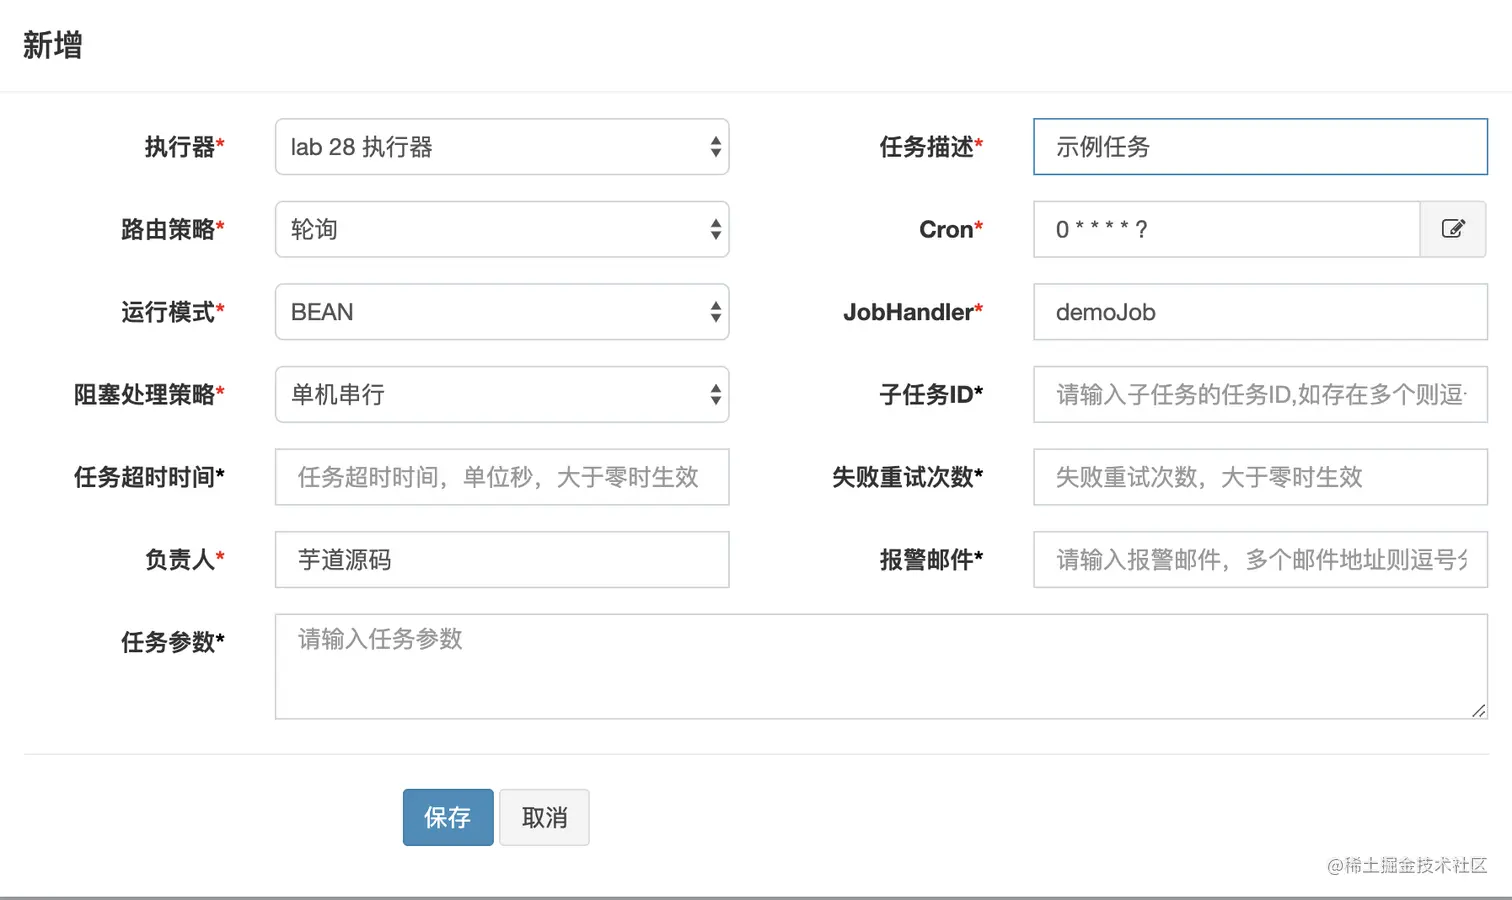Focus the 任务超时时间 input field
Image resolution: width=1512 pixels, height=900 pixels.
[502, 477]
